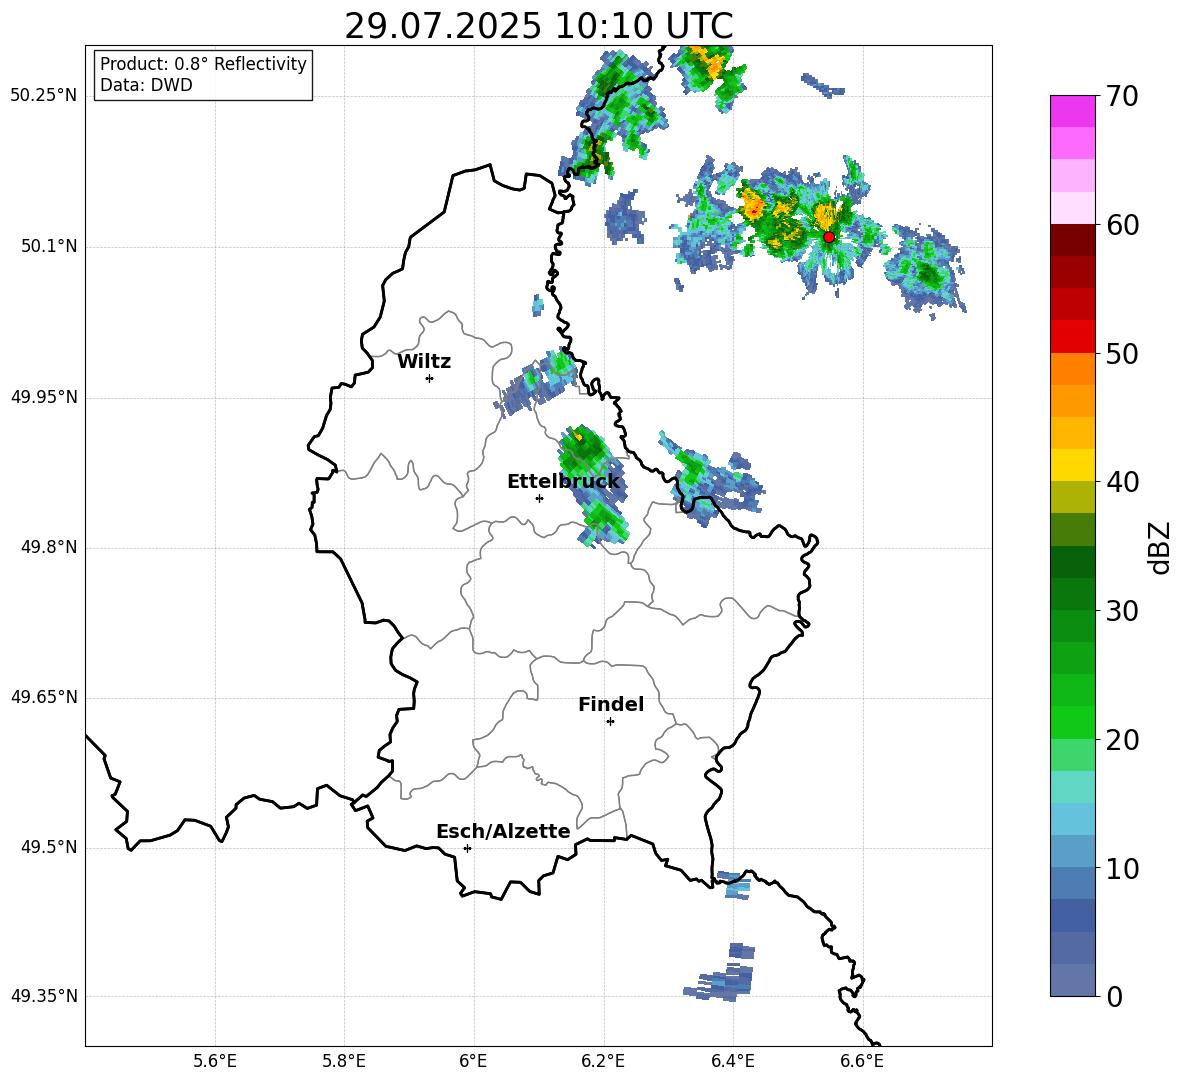Click the colorbar tick label 20
This screenshot has width=1184, height=1081.
(1122, 740)
